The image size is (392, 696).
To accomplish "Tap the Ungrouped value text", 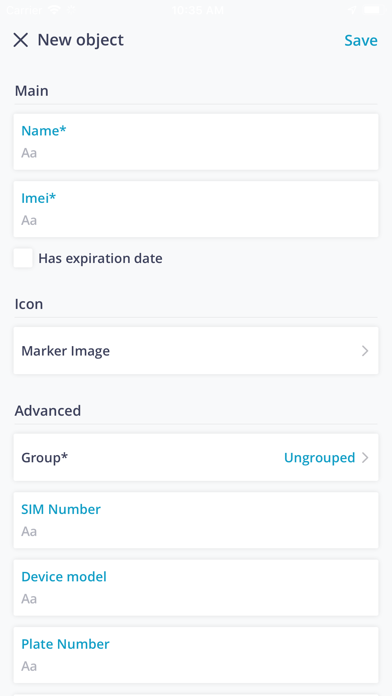I will point(319,458).
